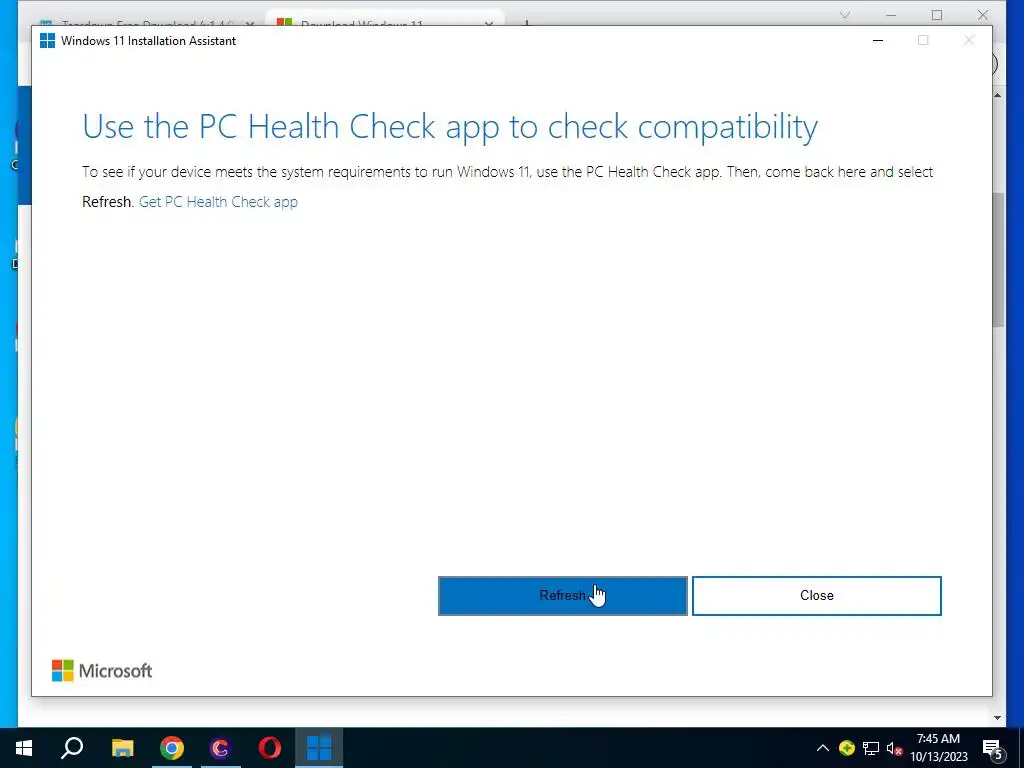This screenshot has width=1024, height=768.
Task: Click the Close button in the assistant
Action: (816, 596)
